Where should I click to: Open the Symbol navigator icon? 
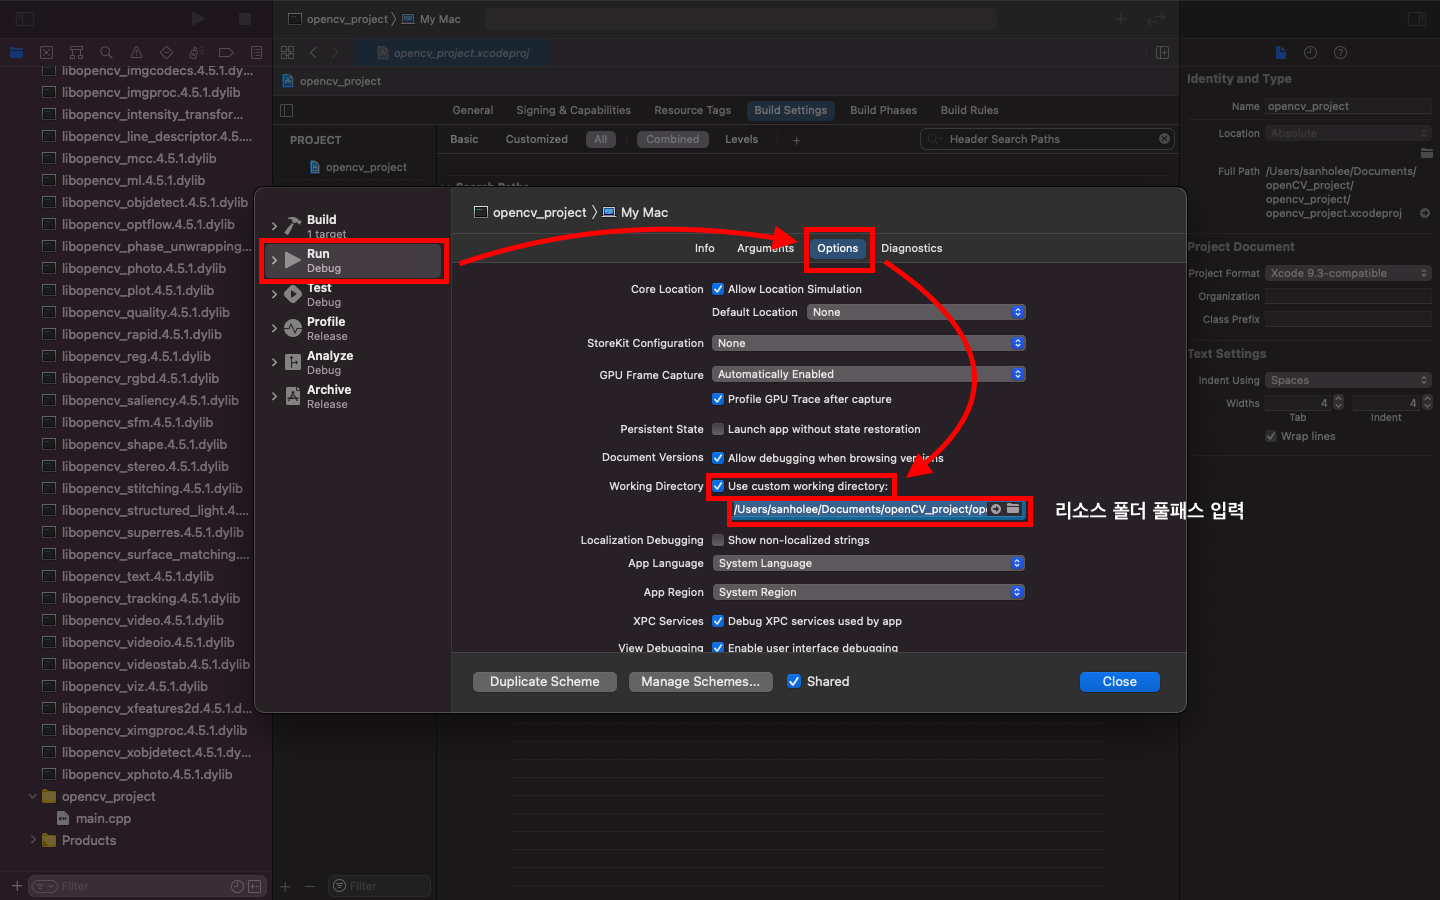pos(76,52)
